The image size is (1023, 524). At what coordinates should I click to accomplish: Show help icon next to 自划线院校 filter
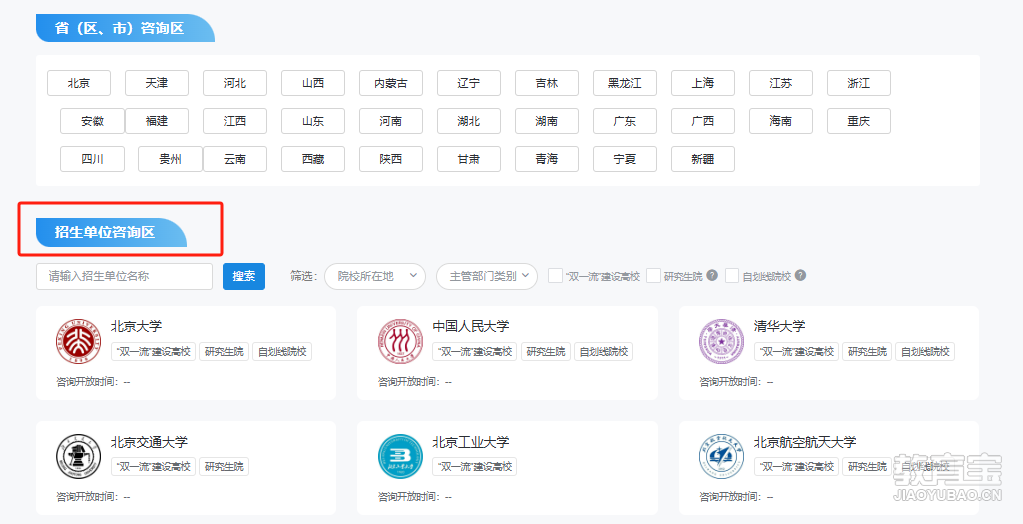coord(801,275)
